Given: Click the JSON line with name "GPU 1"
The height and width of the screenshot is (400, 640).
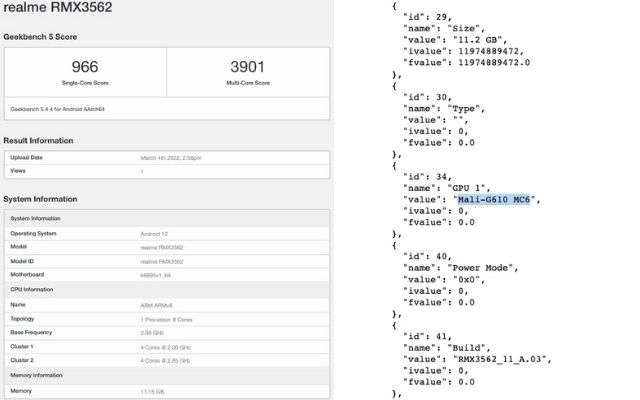Looking at the screenshot, I should pos(447,188).
